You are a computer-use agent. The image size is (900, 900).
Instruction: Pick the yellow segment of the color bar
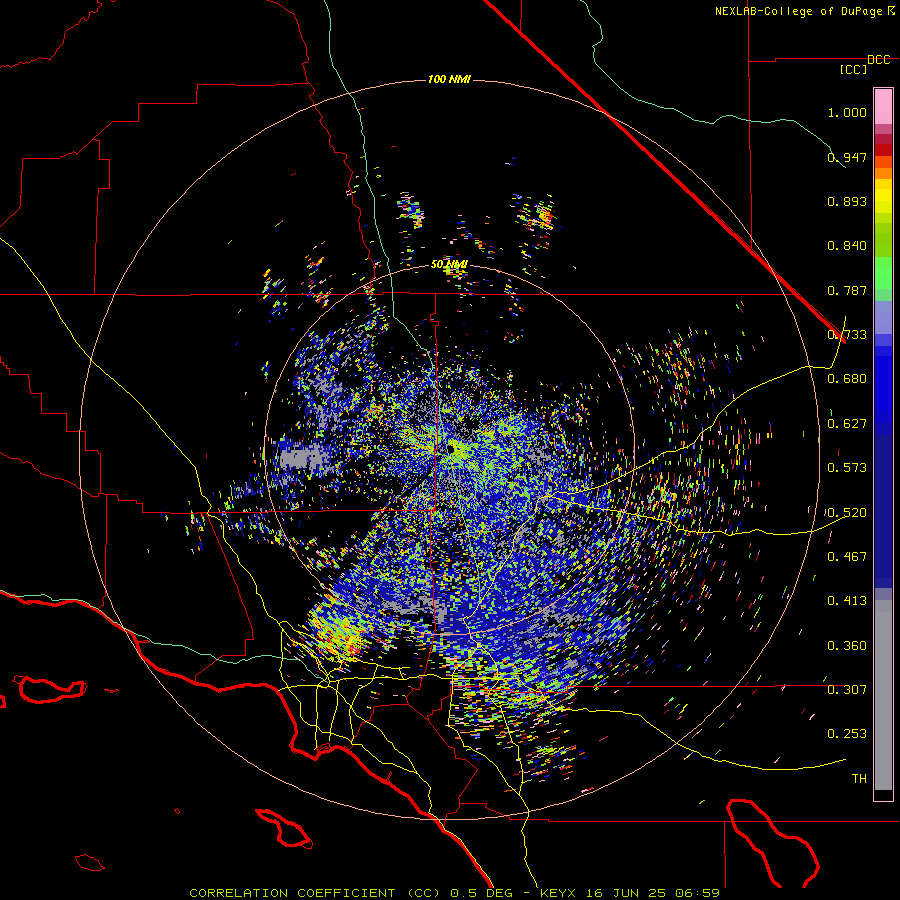point(883,196)
